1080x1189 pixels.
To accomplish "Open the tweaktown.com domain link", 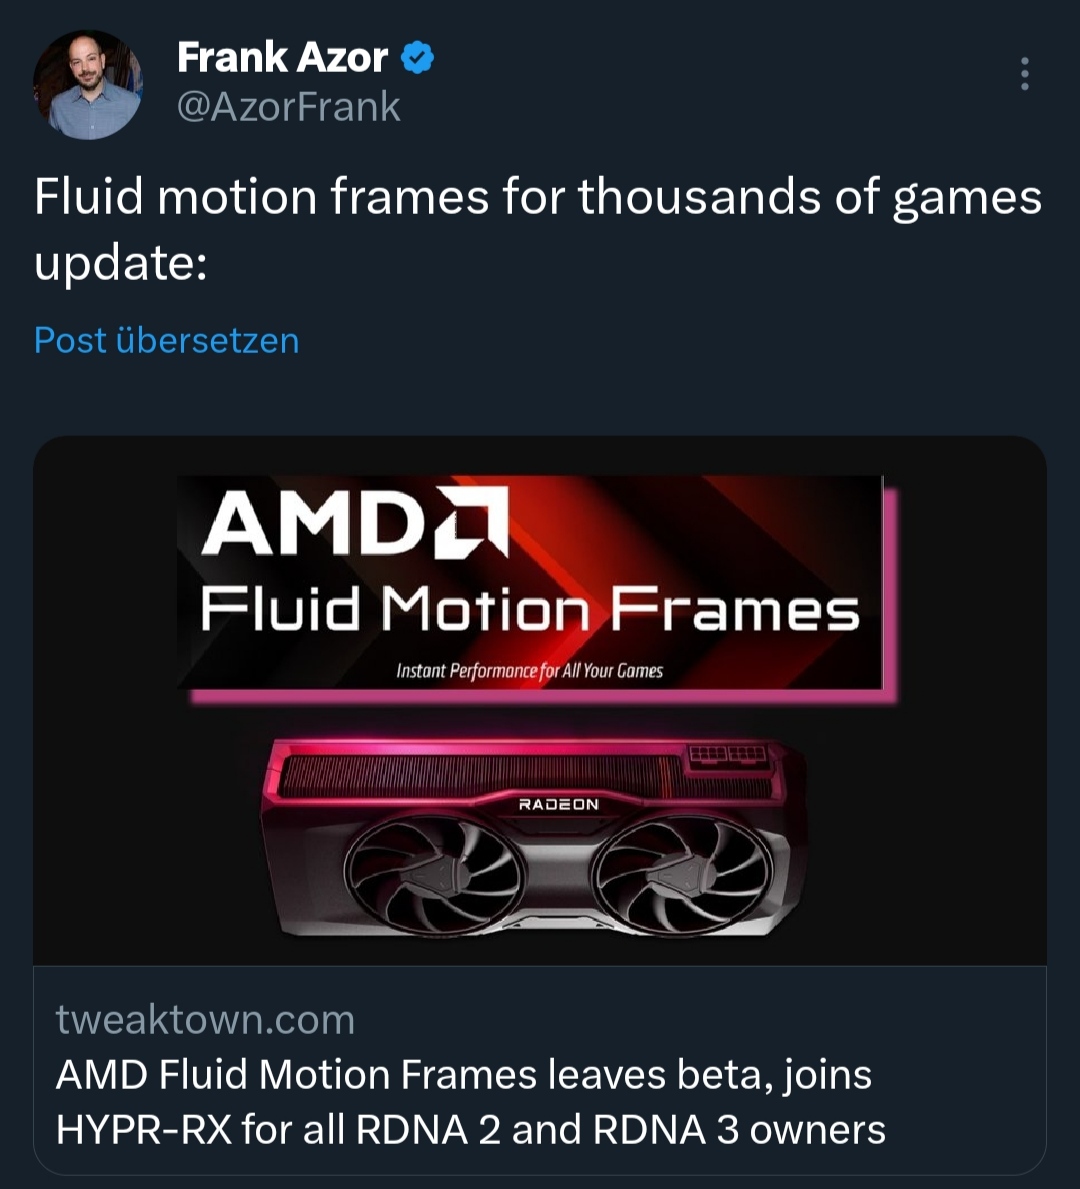I will click(x=205, y=1020).
